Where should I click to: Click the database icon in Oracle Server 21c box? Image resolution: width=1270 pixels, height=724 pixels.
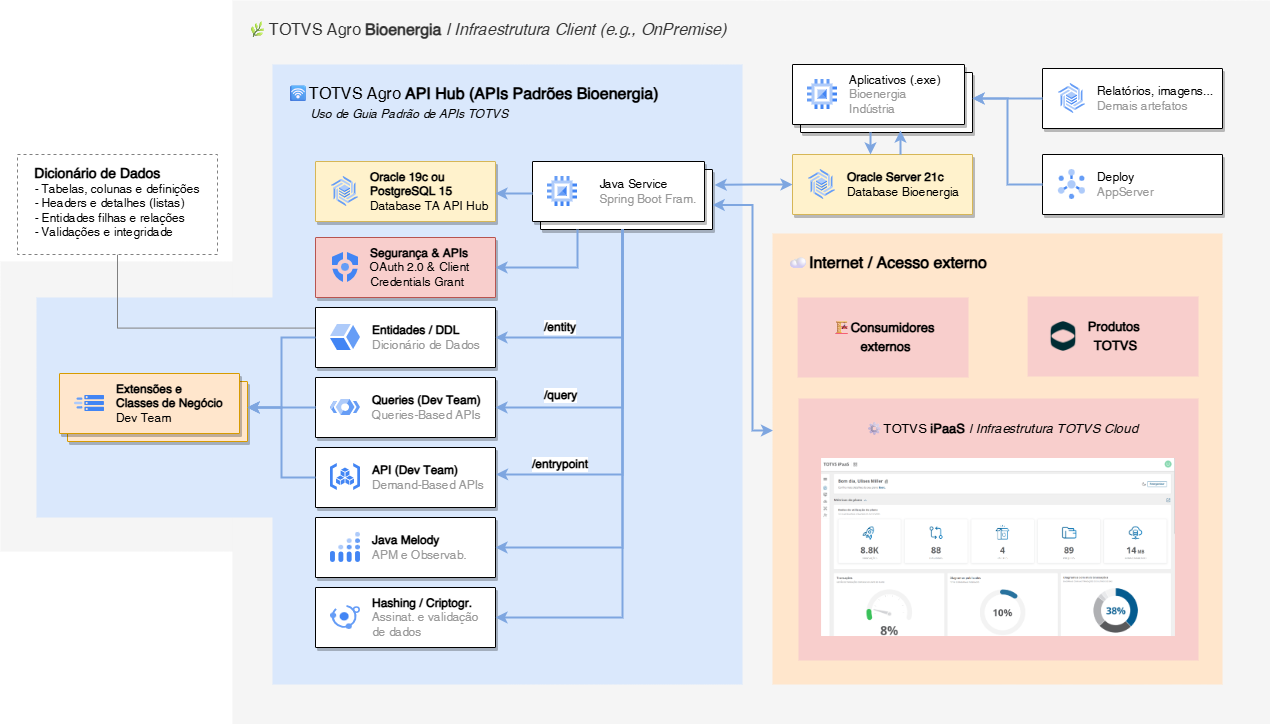(822, 184)
